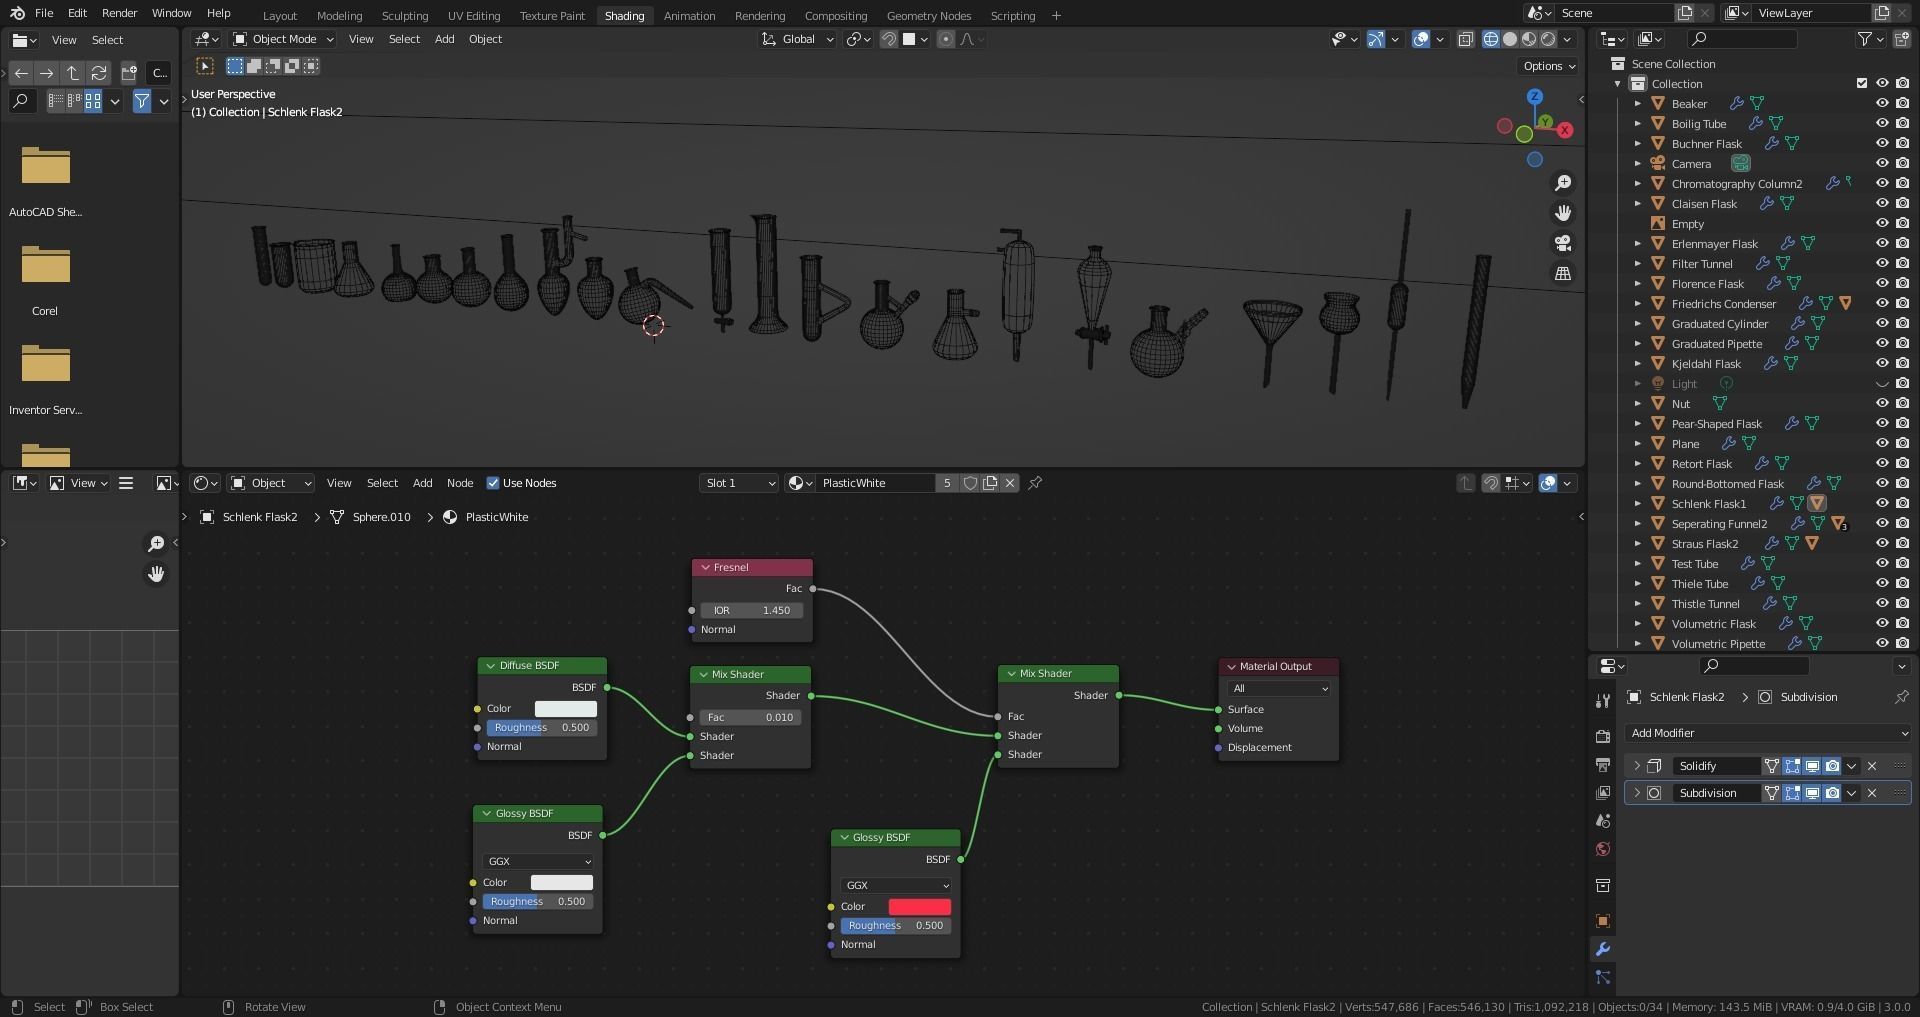Switch to the Geometry Nodes workspace tab
The image size is (1920, 1017).
[x=928, y=15]
